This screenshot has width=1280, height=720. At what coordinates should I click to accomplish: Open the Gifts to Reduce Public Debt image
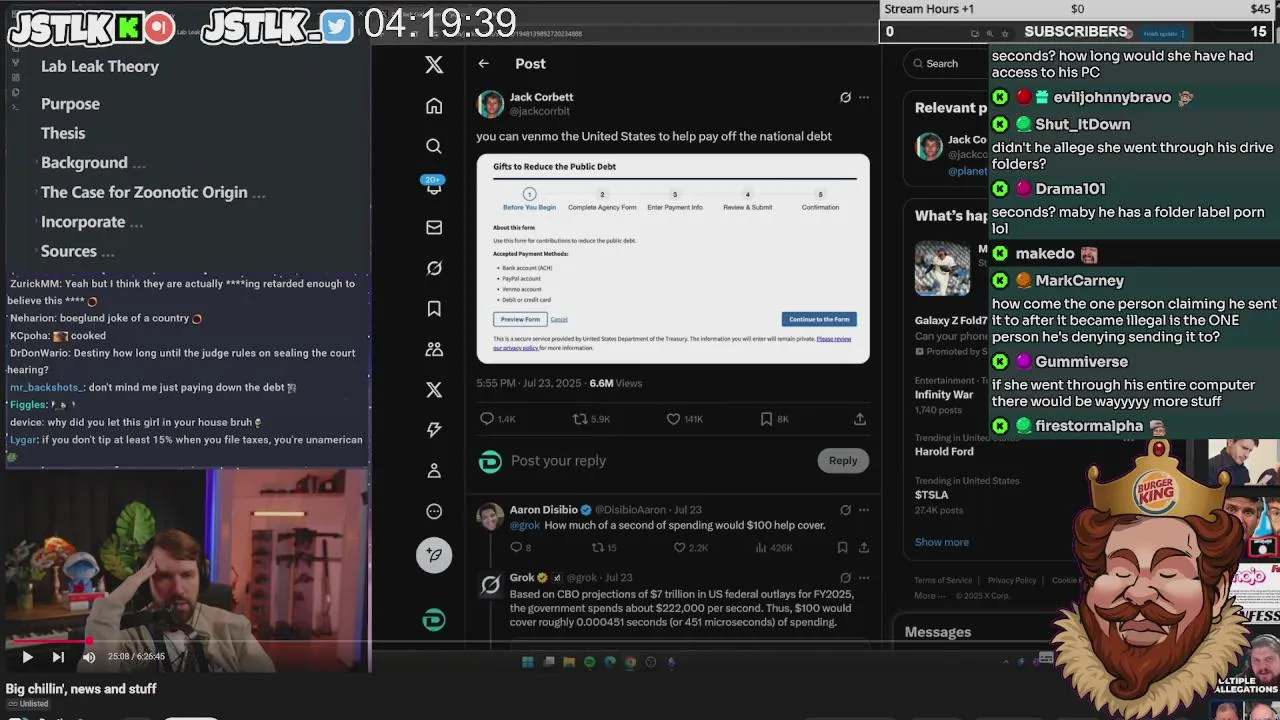click(x=673, y=258)
